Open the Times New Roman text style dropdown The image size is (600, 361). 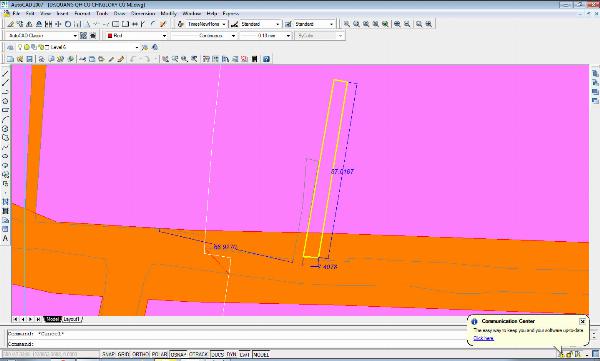[x=206, y=24]
